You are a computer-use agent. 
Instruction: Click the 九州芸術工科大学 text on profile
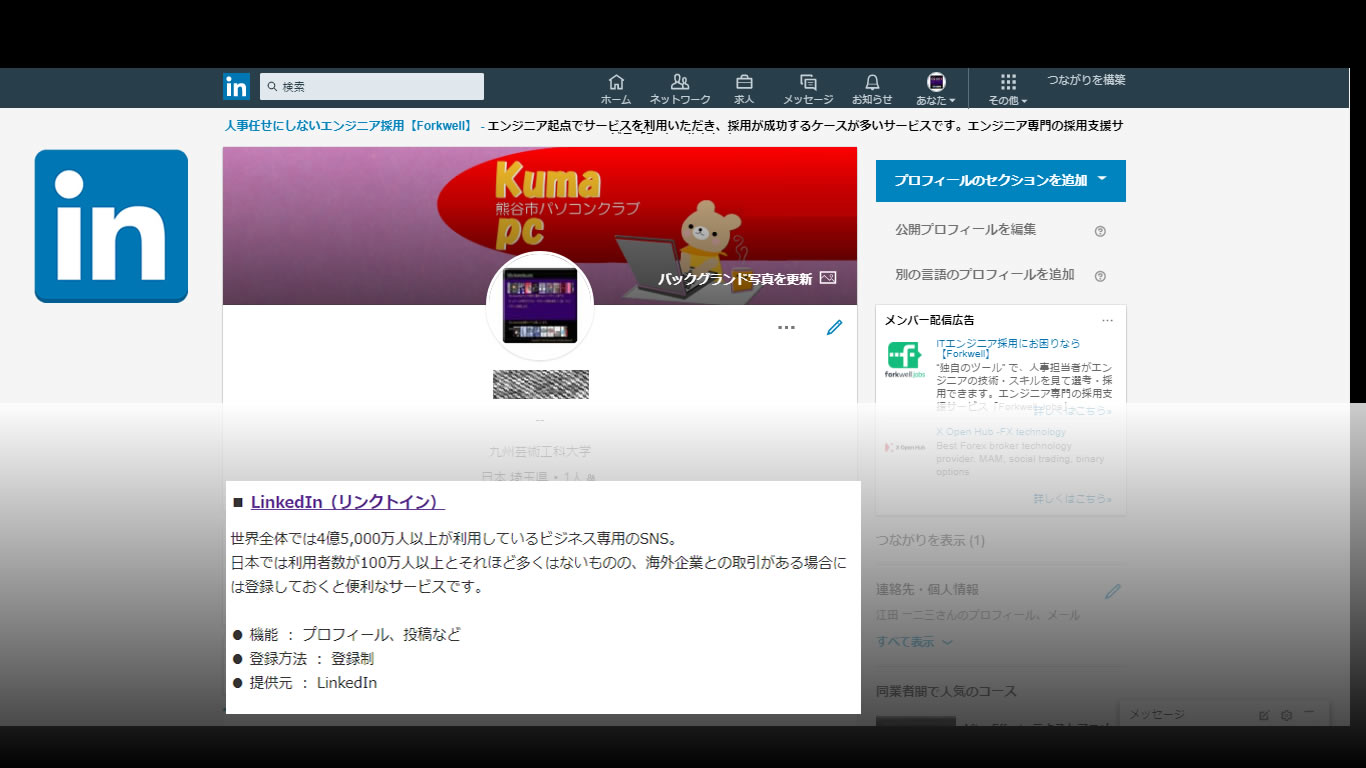coord(540,452)
